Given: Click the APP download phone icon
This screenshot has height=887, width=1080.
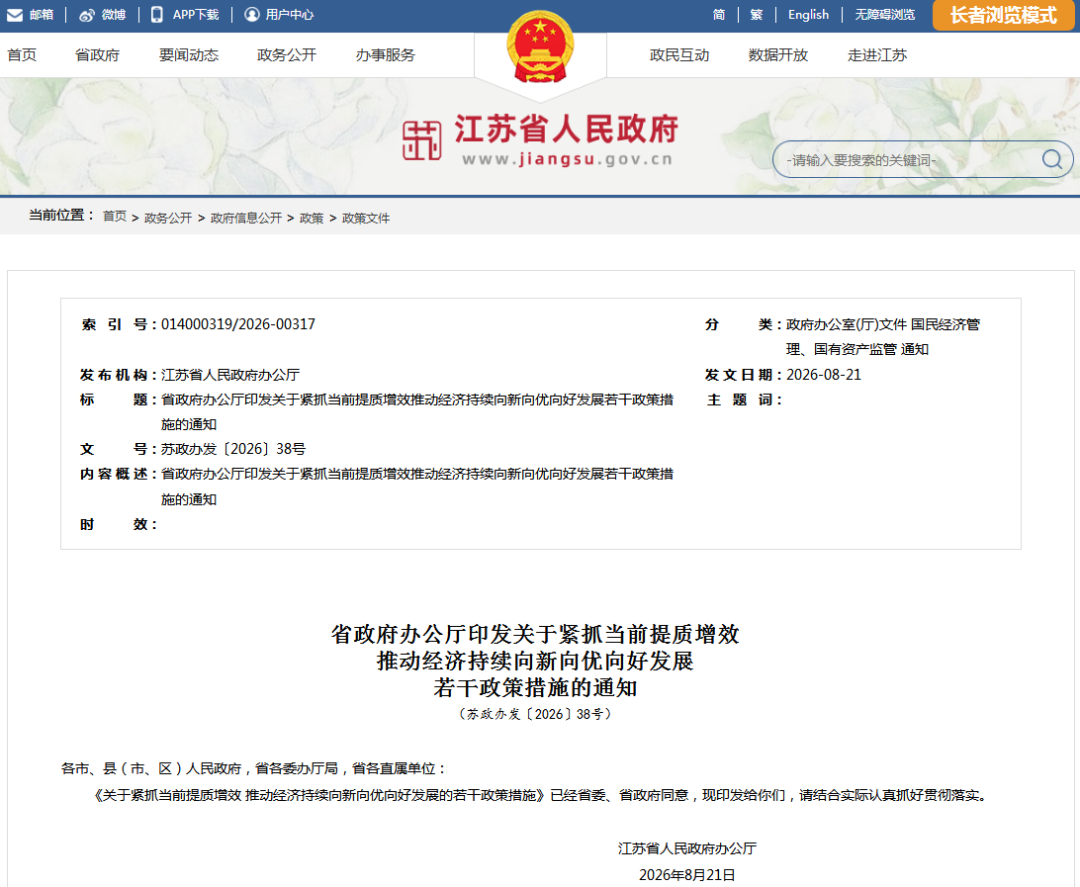Looking at the screenshot, I should [157, 14].
